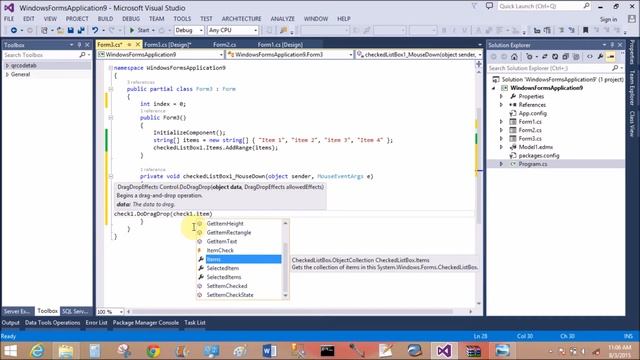
Task: Click the Home icon in Solution Explorer
Action: tap(514, 57)
